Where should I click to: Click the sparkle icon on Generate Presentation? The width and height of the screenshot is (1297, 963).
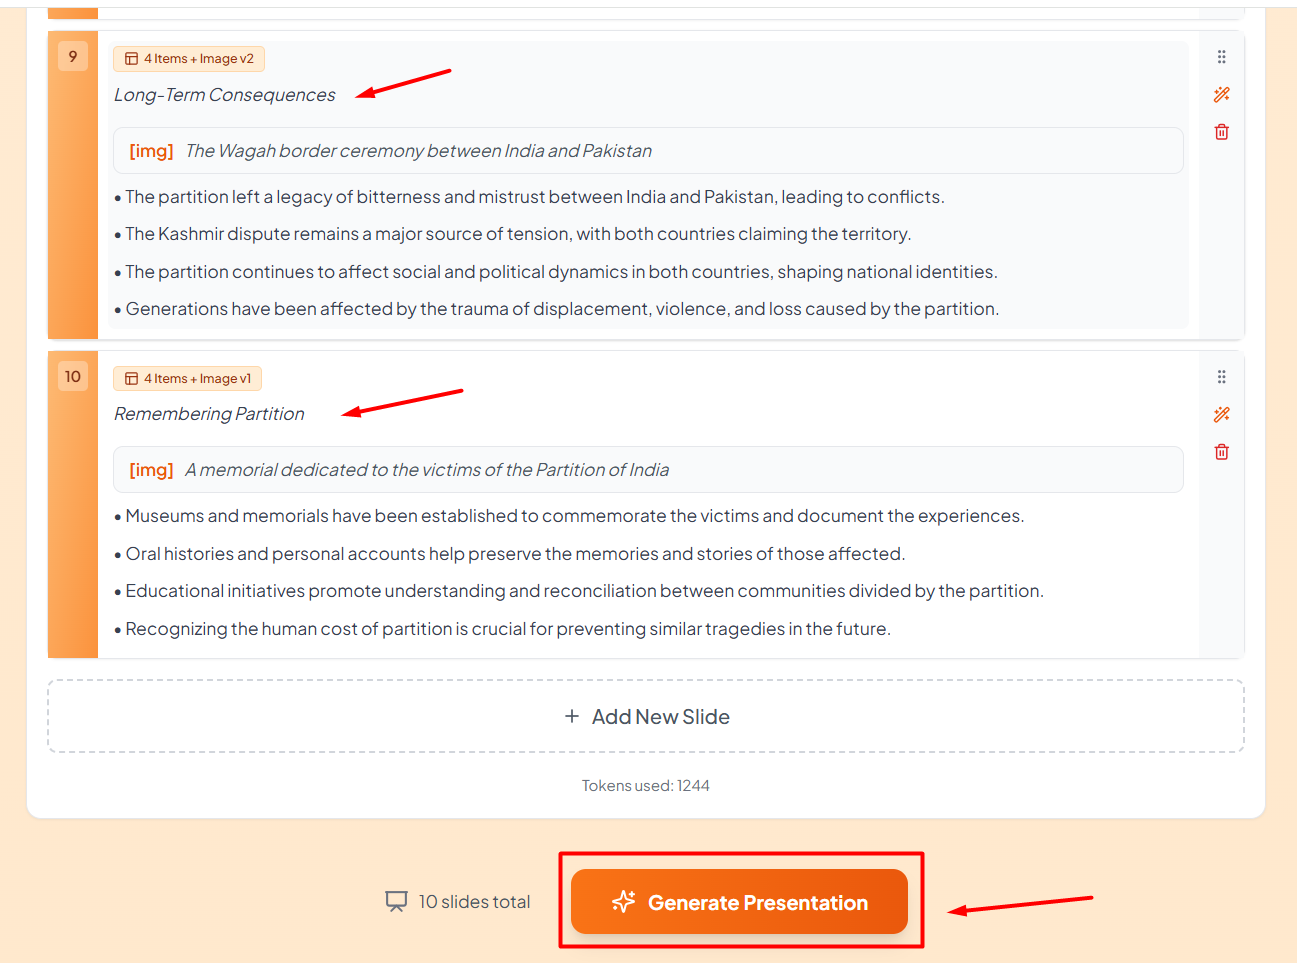(623, 902)
